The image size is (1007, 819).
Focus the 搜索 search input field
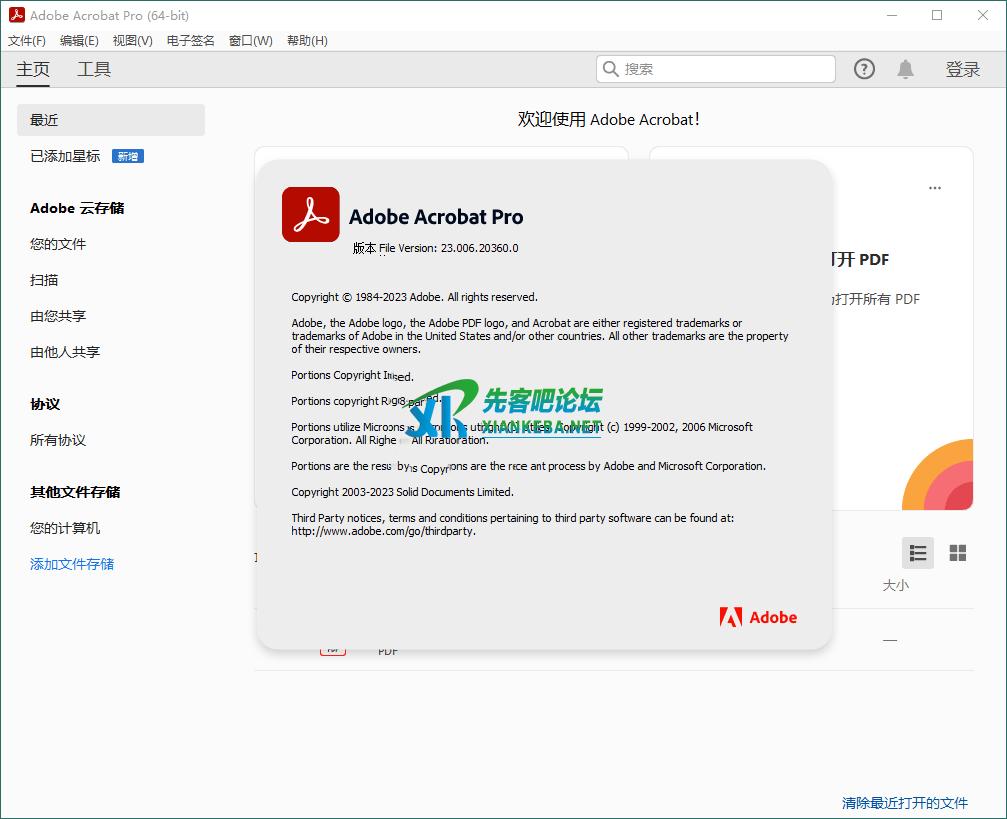pyautogui.click(x=725, y=69)
